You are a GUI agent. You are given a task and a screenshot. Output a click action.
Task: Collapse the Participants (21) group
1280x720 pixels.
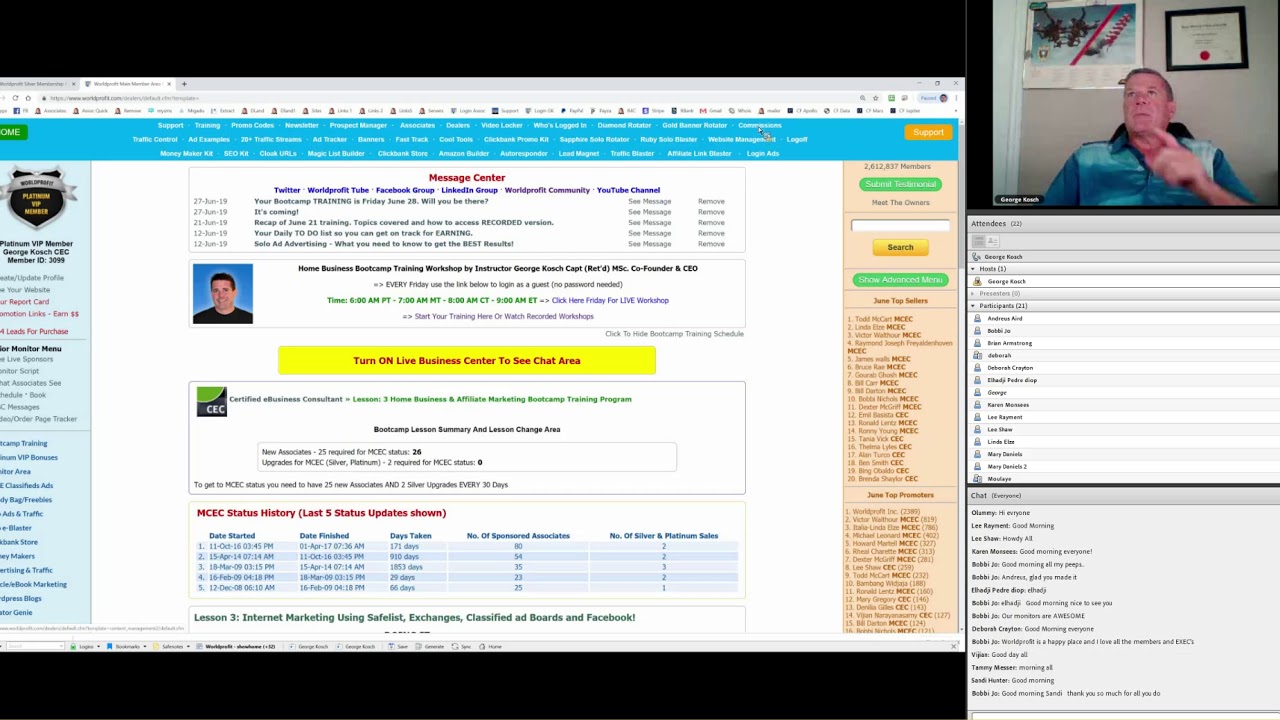tap(974, 305)
